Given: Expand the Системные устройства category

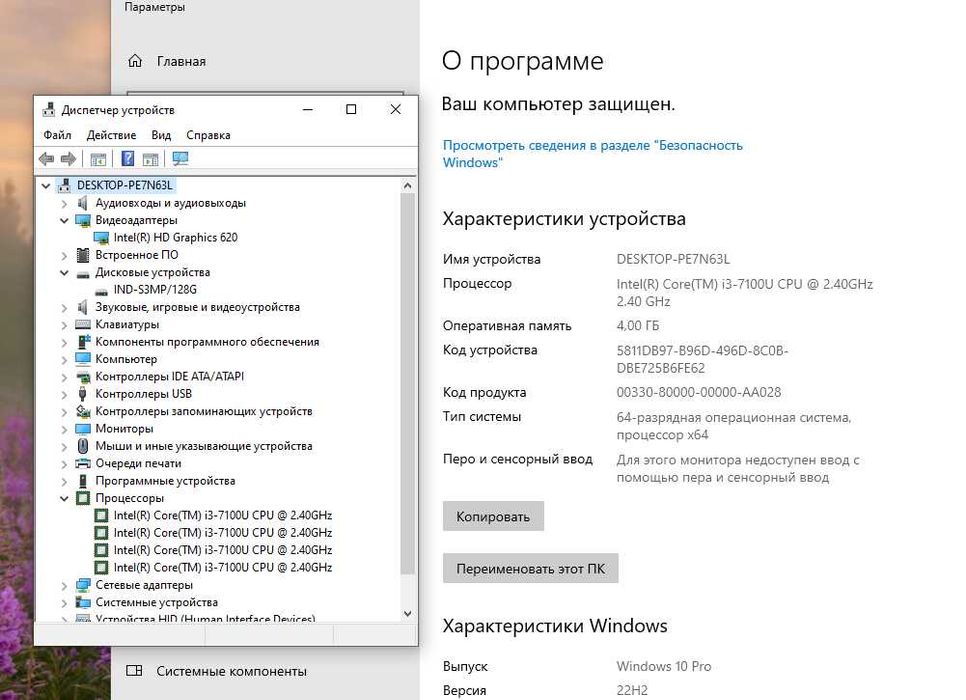Looking at the screenshot, I should [x=64, y=603].
